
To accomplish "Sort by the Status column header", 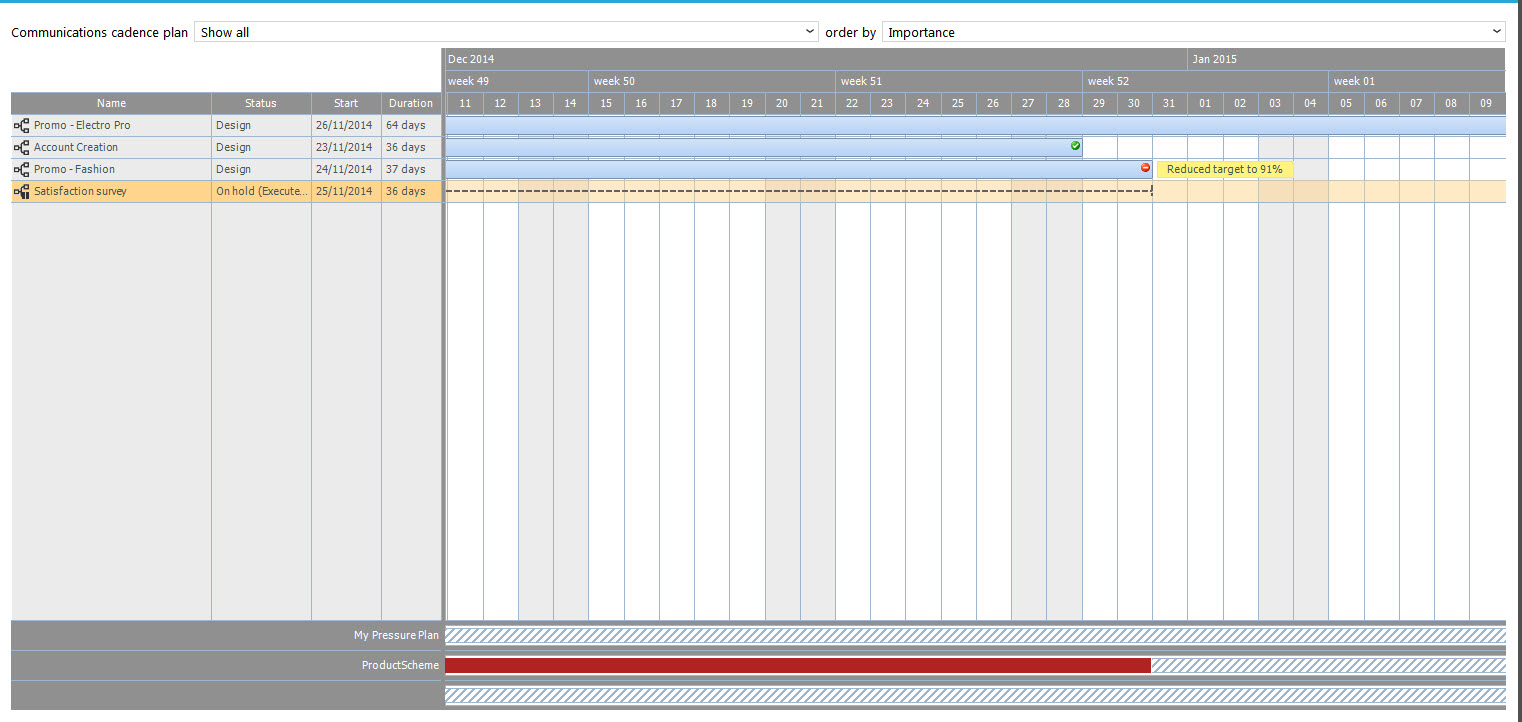I will (261, 103).
